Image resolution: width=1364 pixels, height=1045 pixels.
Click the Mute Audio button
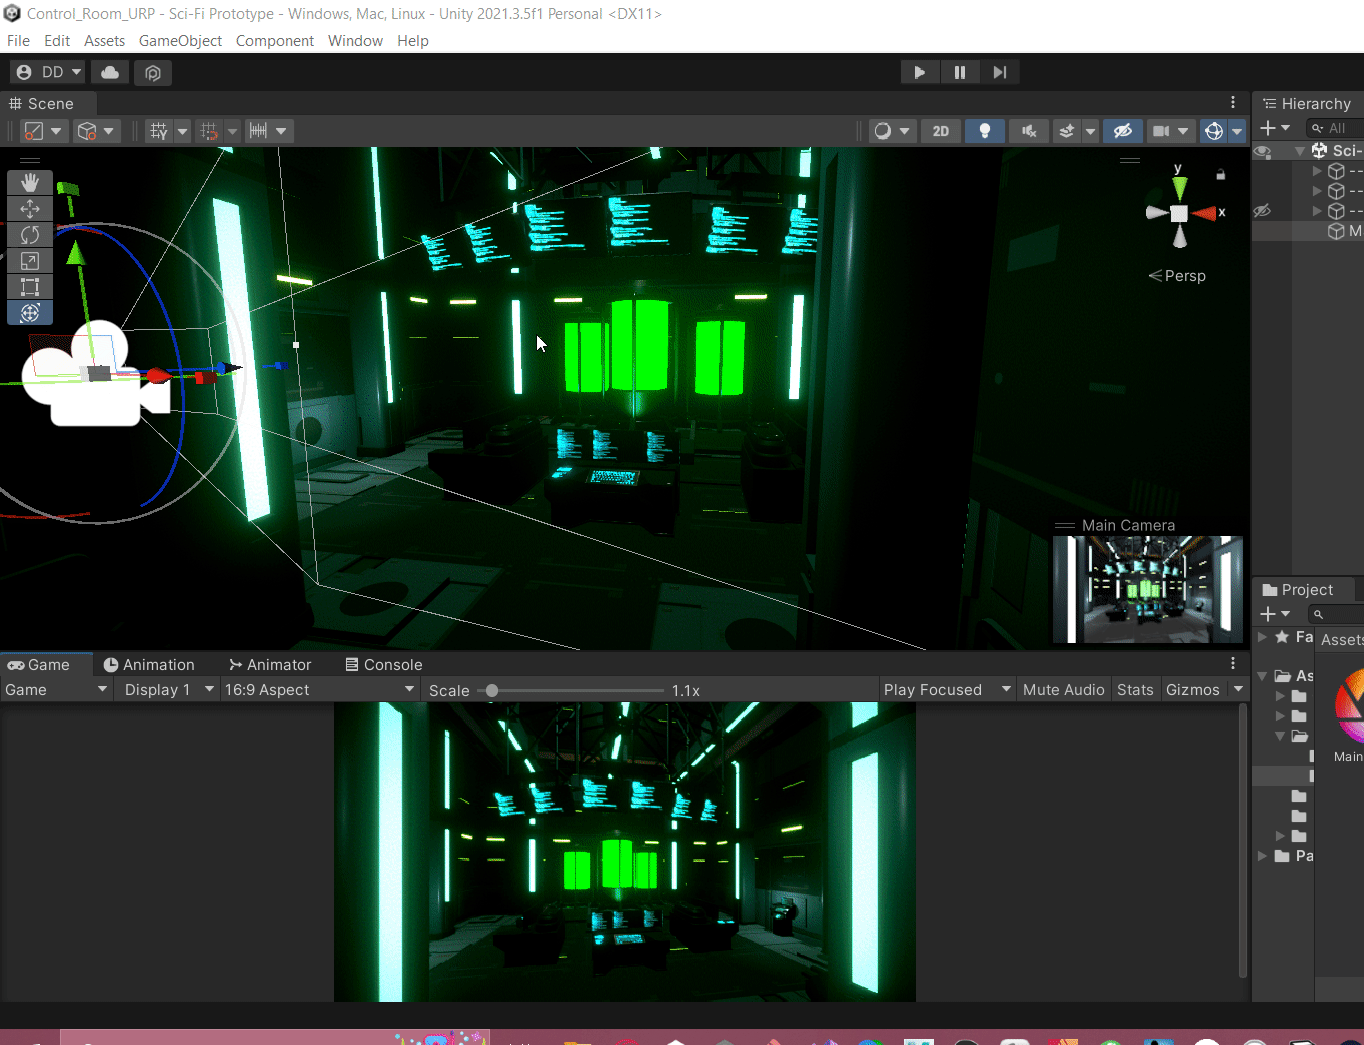pyautogui.click(x=1063, y=690)
